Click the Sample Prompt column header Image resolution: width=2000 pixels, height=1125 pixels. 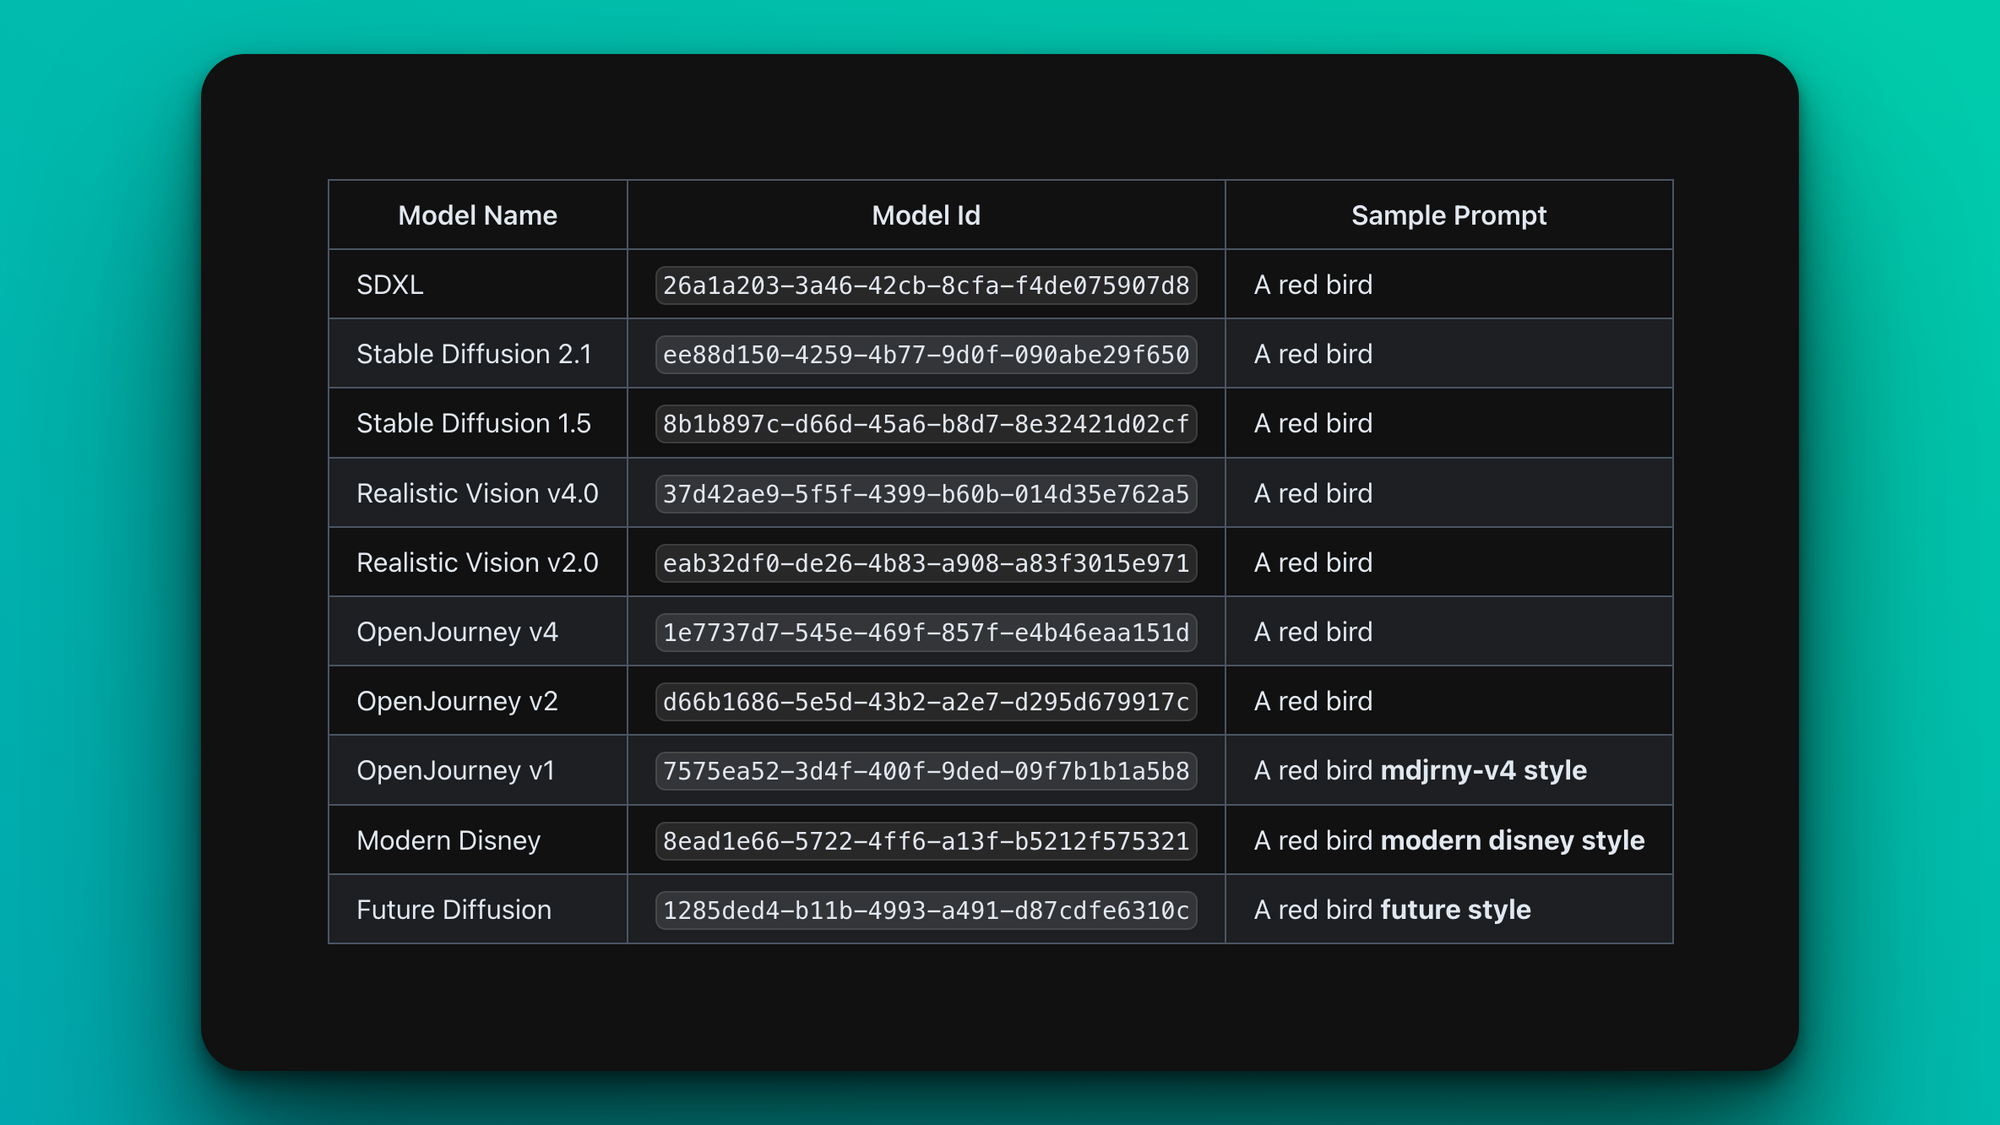1448,215
